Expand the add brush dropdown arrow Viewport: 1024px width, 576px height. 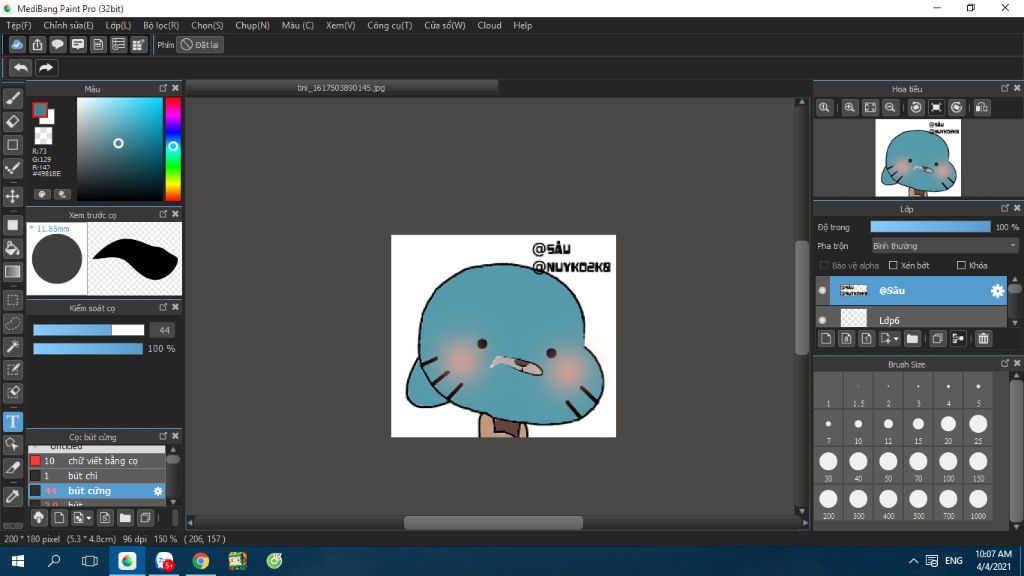(88, 519)
